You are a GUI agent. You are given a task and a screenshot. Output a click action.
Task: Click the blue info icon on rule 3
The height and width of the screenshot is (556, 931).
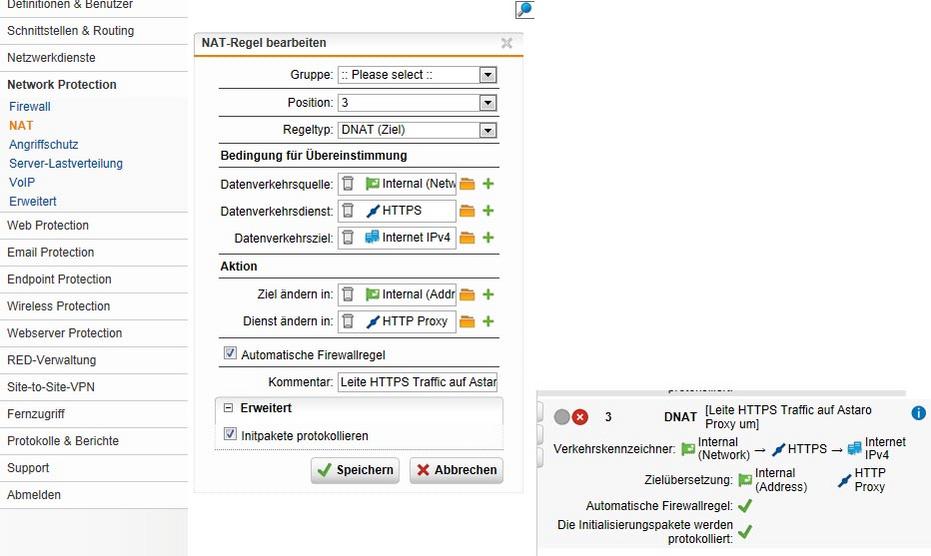(x=918, y=412)
